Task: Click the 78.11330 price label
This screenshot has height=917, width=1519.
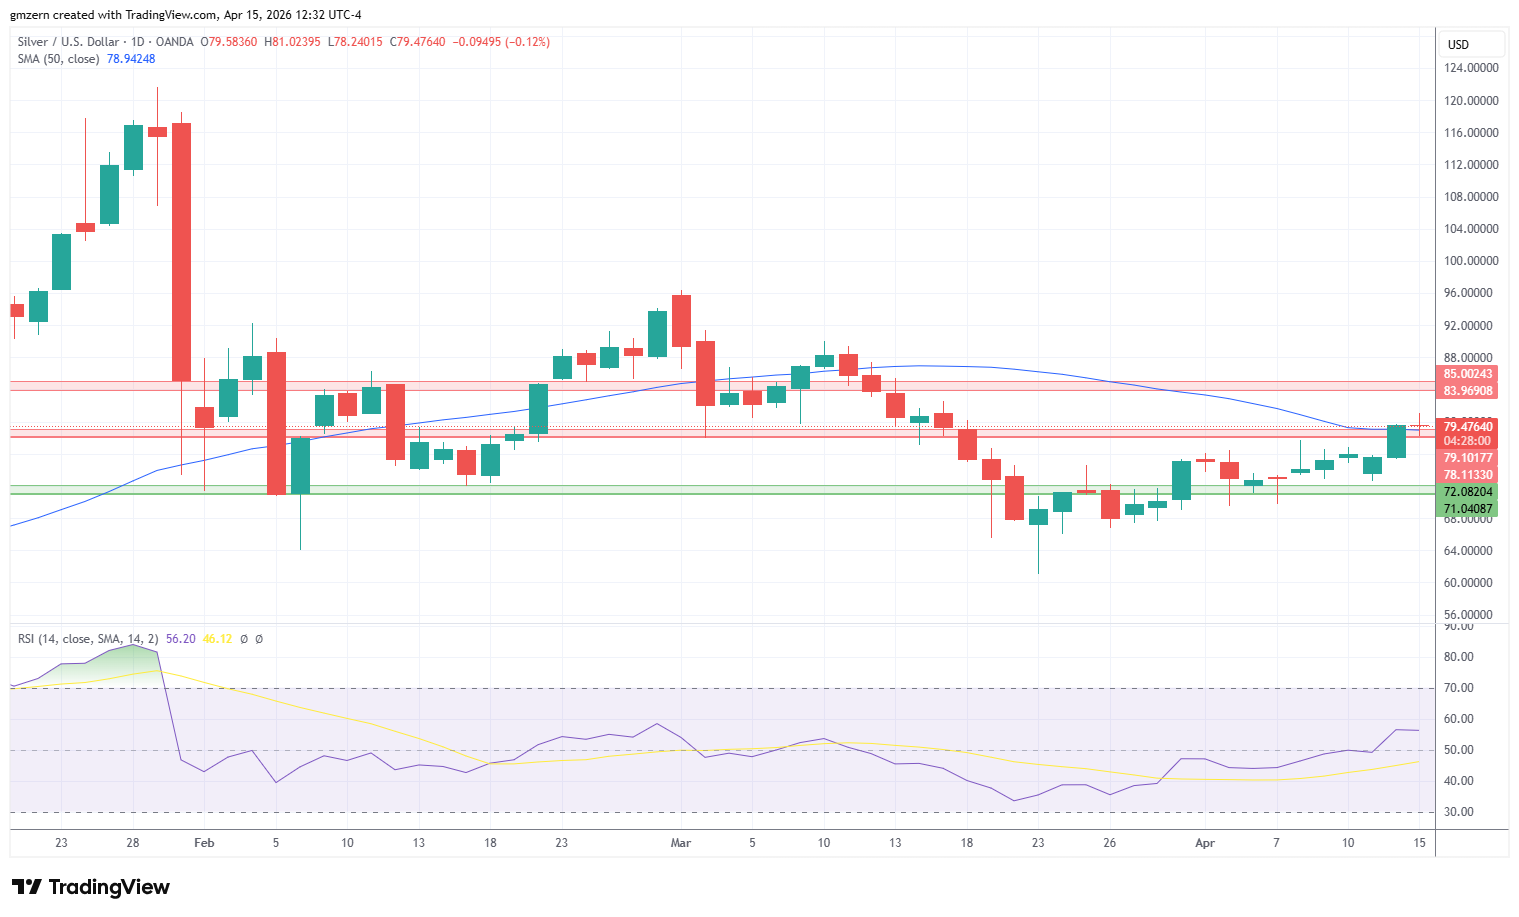Action: pyautogui.click(x=1468, y=475)
